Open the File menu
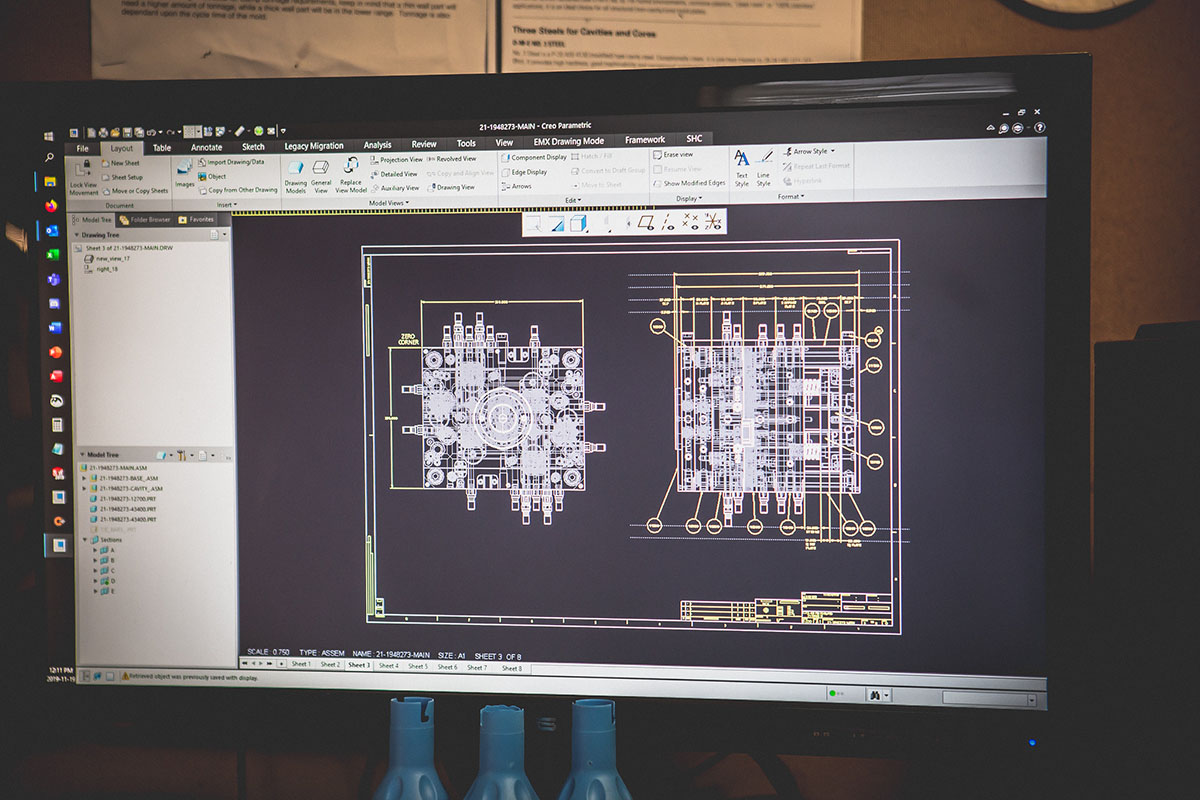 click(x=82, y=148)
